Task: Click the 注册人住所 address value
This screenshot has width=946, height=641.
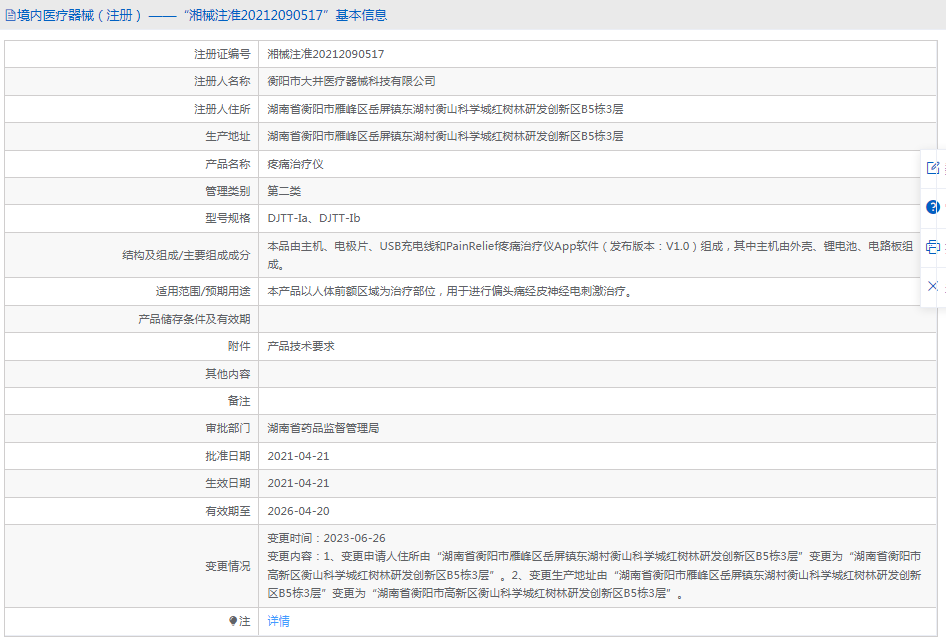Action: pos(445,109)
